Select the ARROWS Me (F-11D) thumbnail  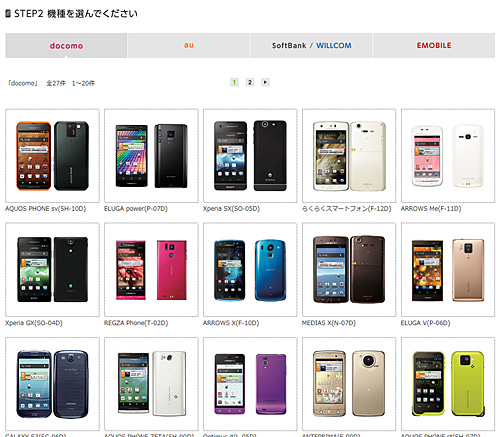tap(448, 156)
